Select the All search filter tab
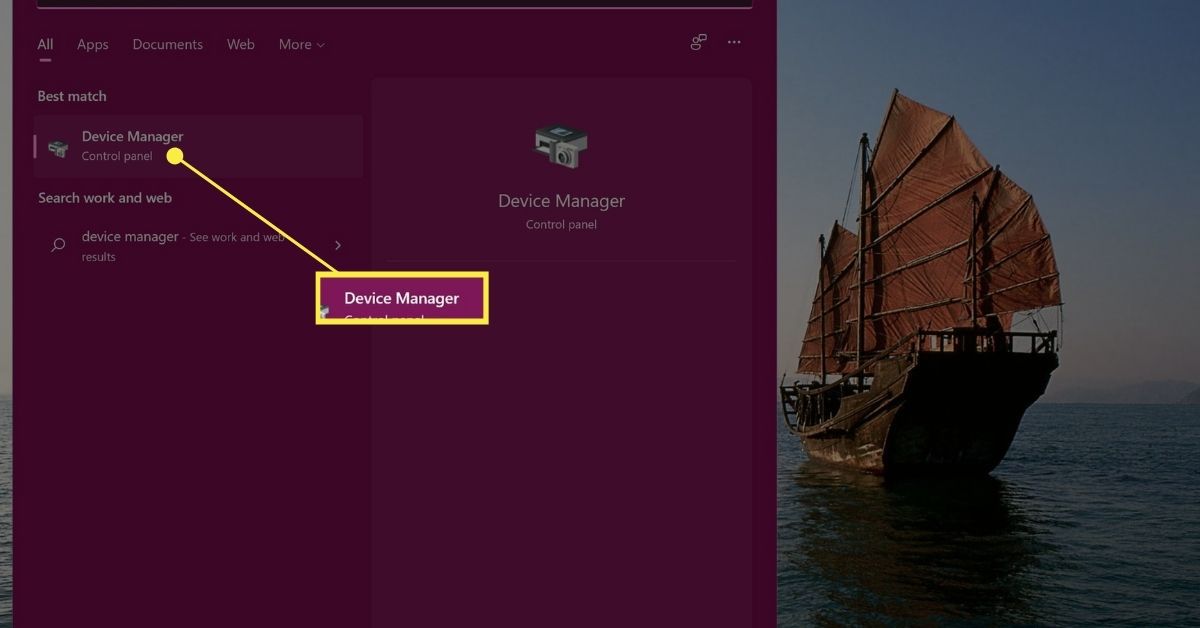The image size is (1200, 628). (45, 45)
